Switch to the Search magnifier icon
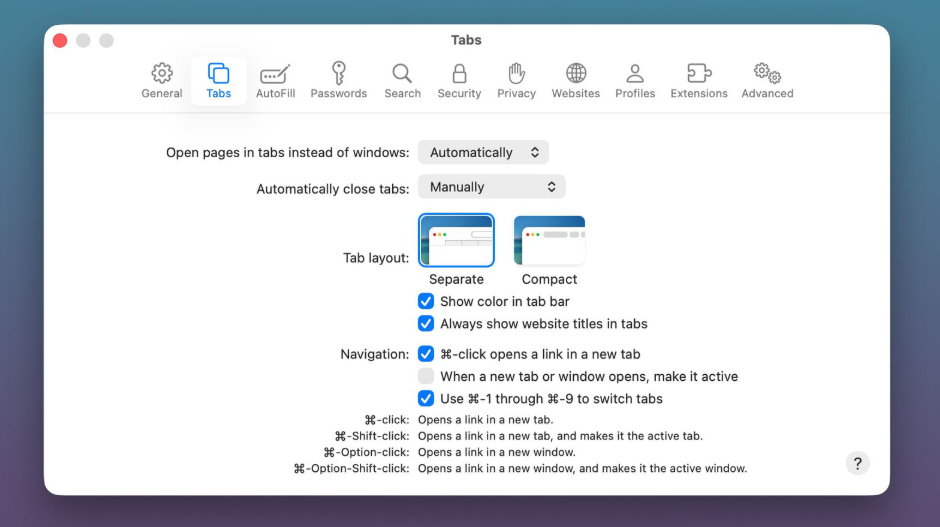Viewport: 940px width, 527px height. click(x=402, y=73)
